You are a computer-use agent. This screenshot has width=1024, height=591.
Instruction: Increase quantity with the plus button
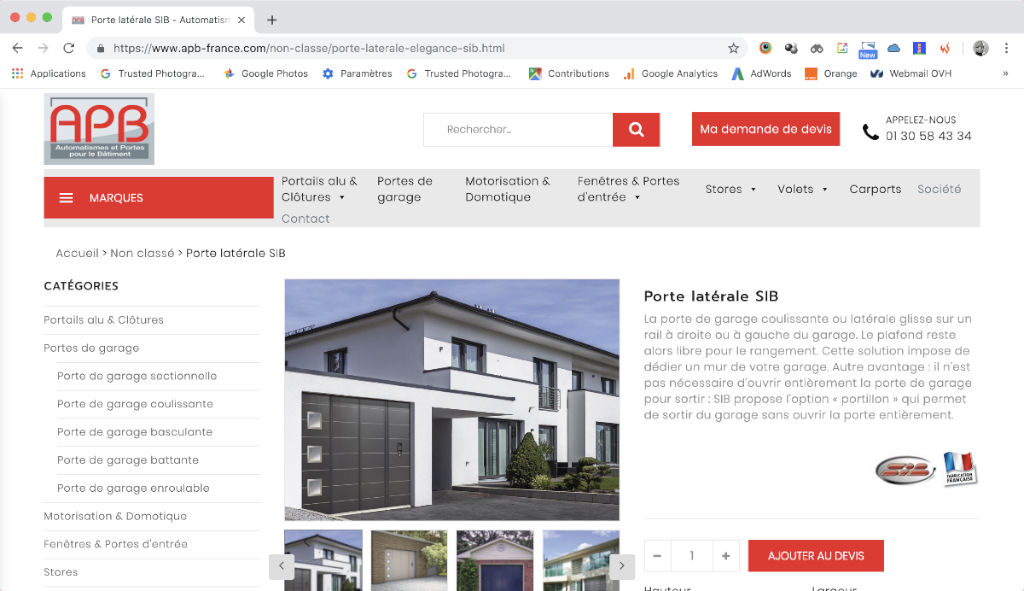726,556
